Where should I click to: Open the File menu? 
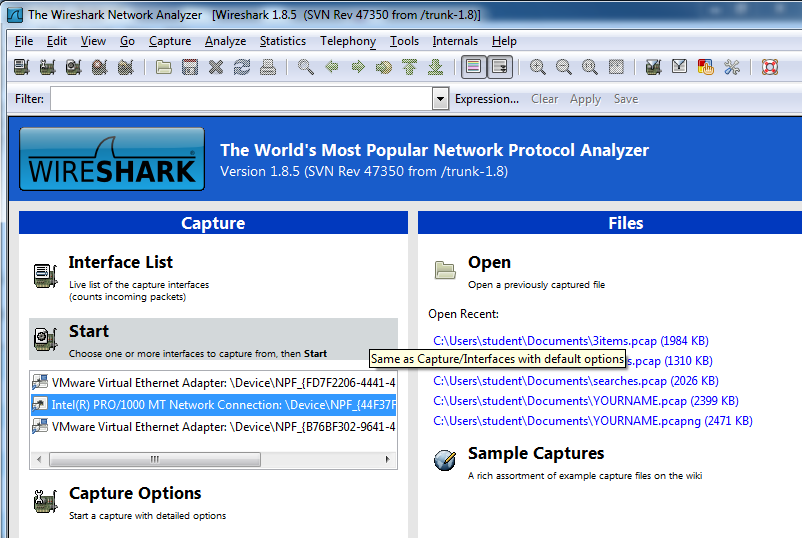point(24,41)
